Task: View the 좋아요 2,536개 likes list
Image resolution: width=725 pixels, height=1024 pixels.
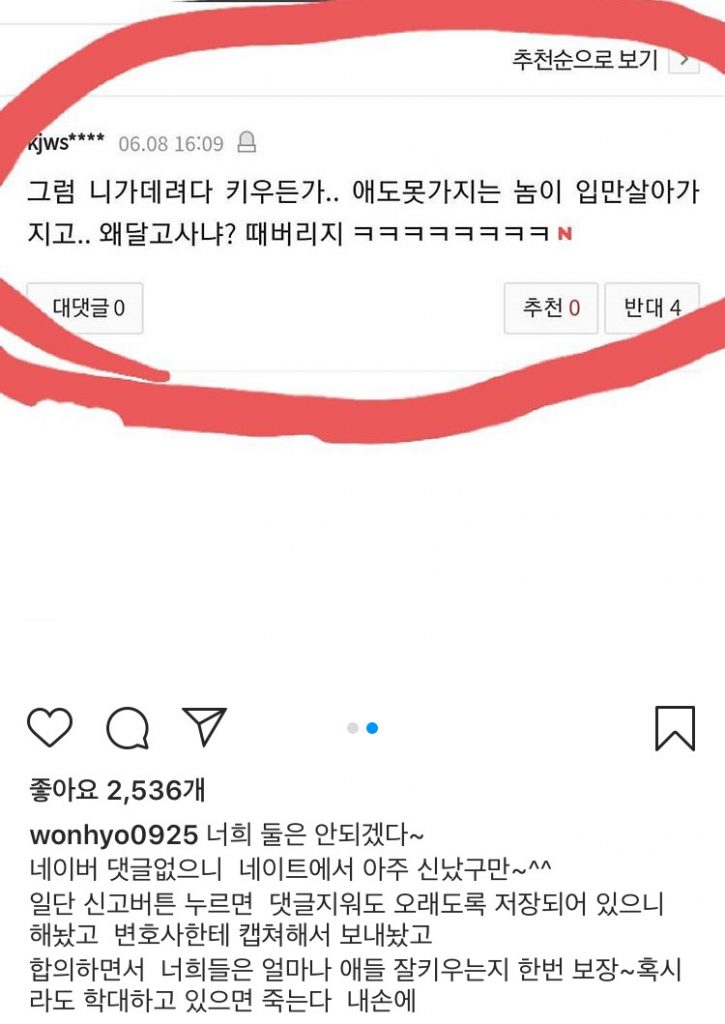Action: pos(118,790)
